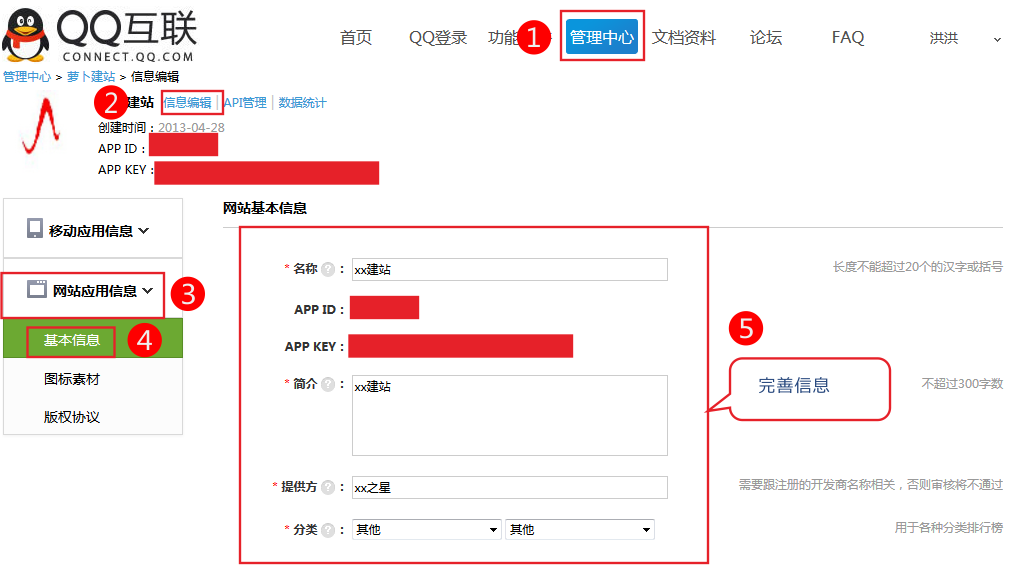Open the second 分类 dropdown
The height and width of the screenshot is (565, 1017).
(580, 530)
